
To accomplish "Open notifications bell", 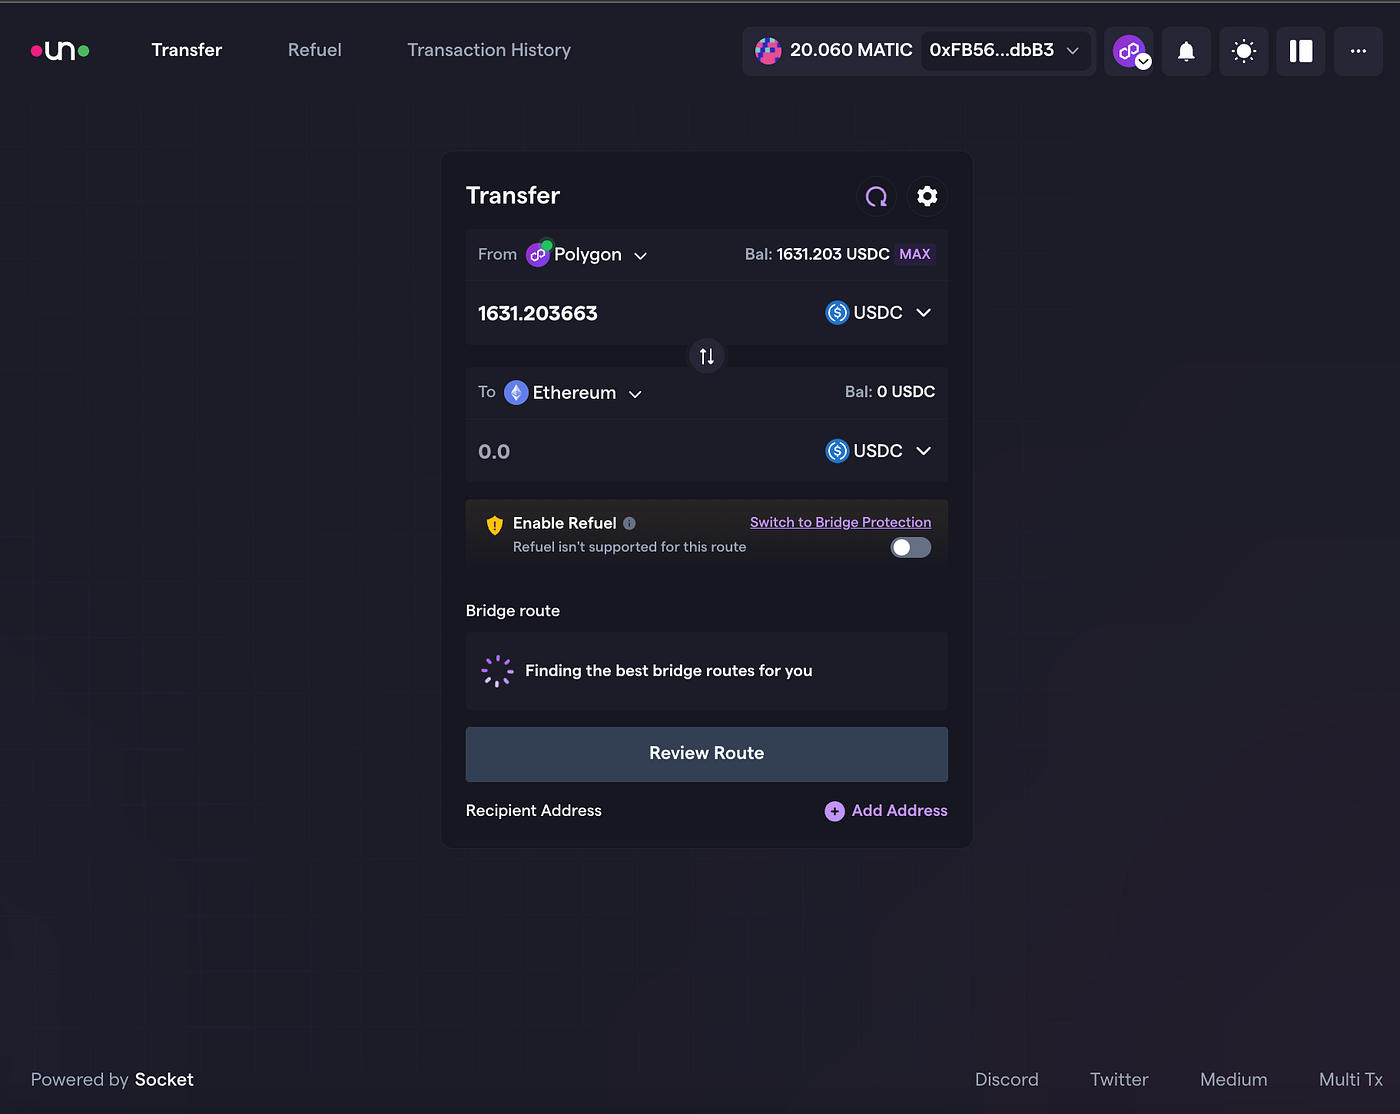I will [x=1186, y=51].
